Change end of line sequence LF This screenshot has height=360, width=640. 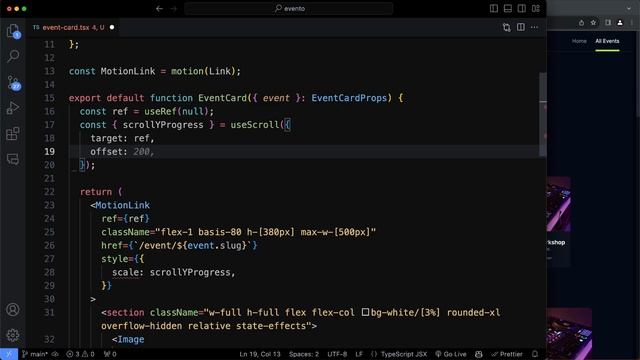(359, 354)
